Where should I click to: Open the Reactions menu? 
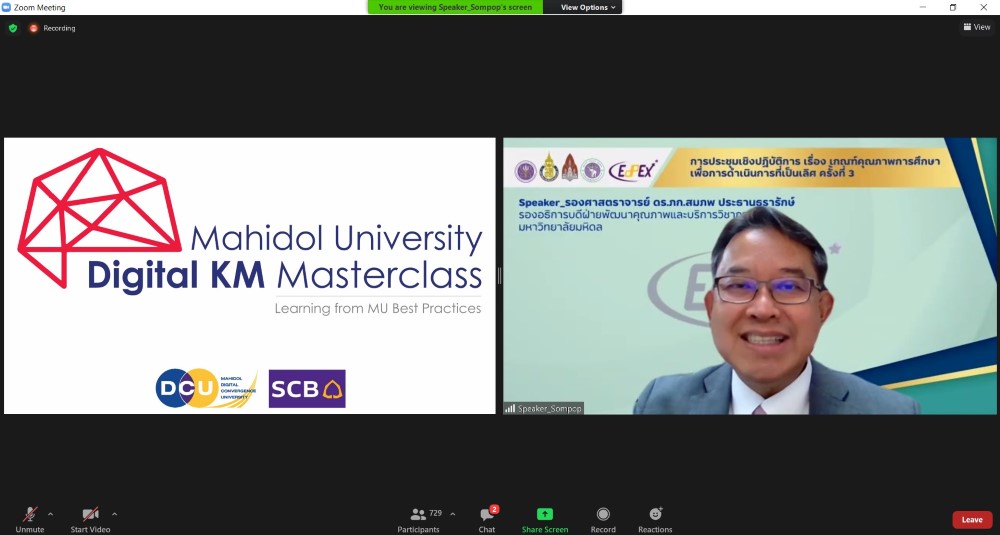655,514
